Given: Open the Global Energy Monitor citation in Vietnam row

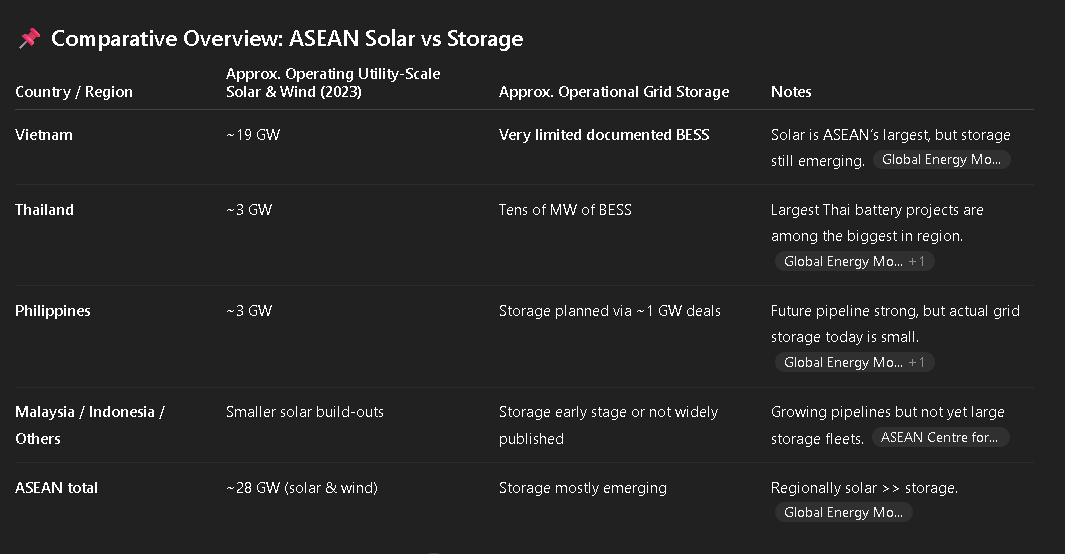Looking at the screenshot, I should 940,160.
